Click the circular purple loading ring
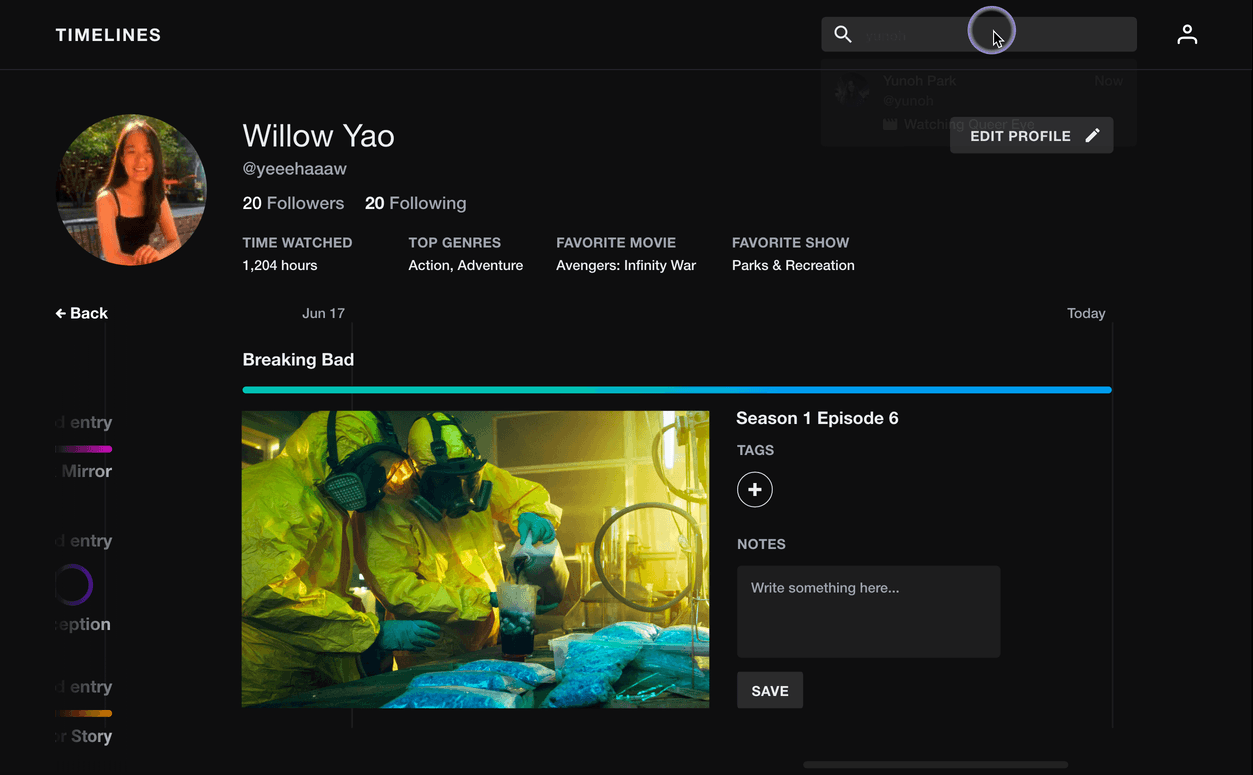Screen dimensions: 1253x775 tap(74, 585)
